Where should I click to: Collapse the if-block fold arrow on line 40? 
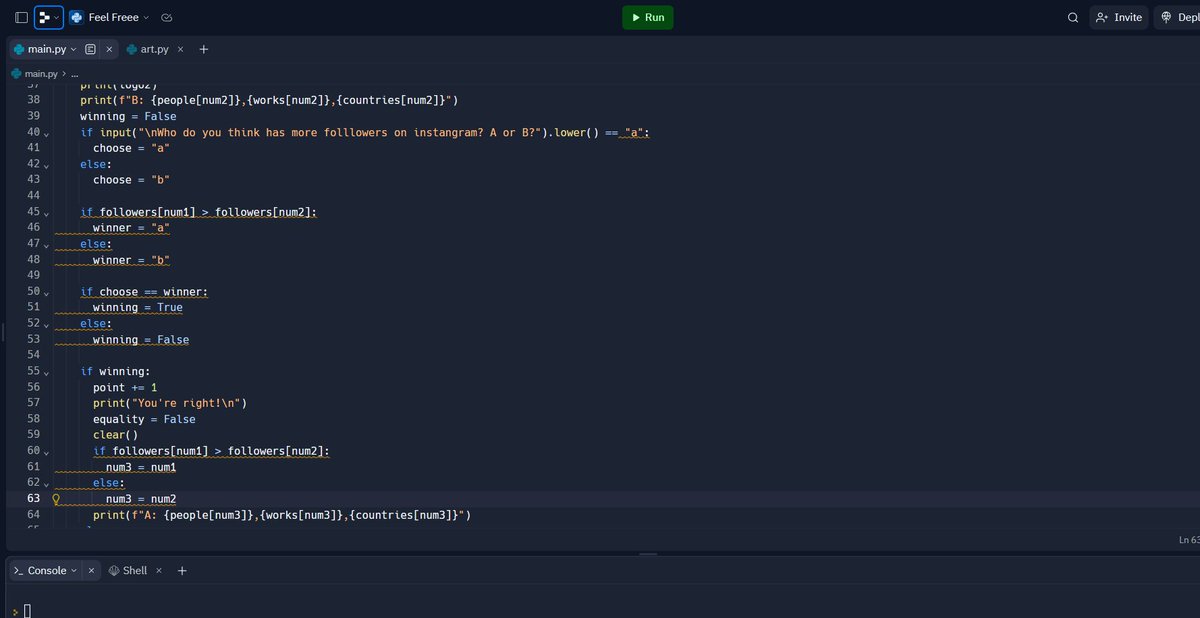point(46,133)
